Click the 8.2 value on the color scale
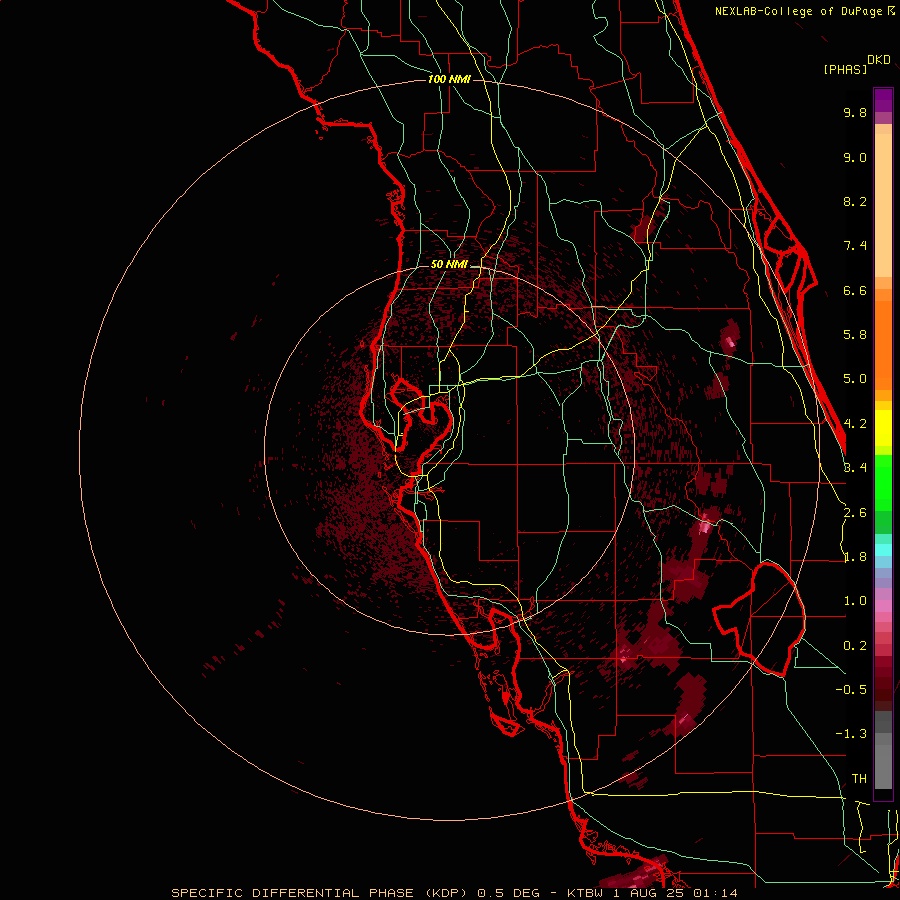 (855, 201)
